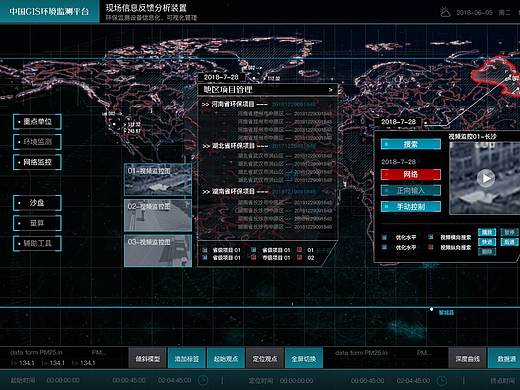This screenshot has height=390, width=520.
Task: Expand the 河南省环保项目 group
Action: coord(234,104)
